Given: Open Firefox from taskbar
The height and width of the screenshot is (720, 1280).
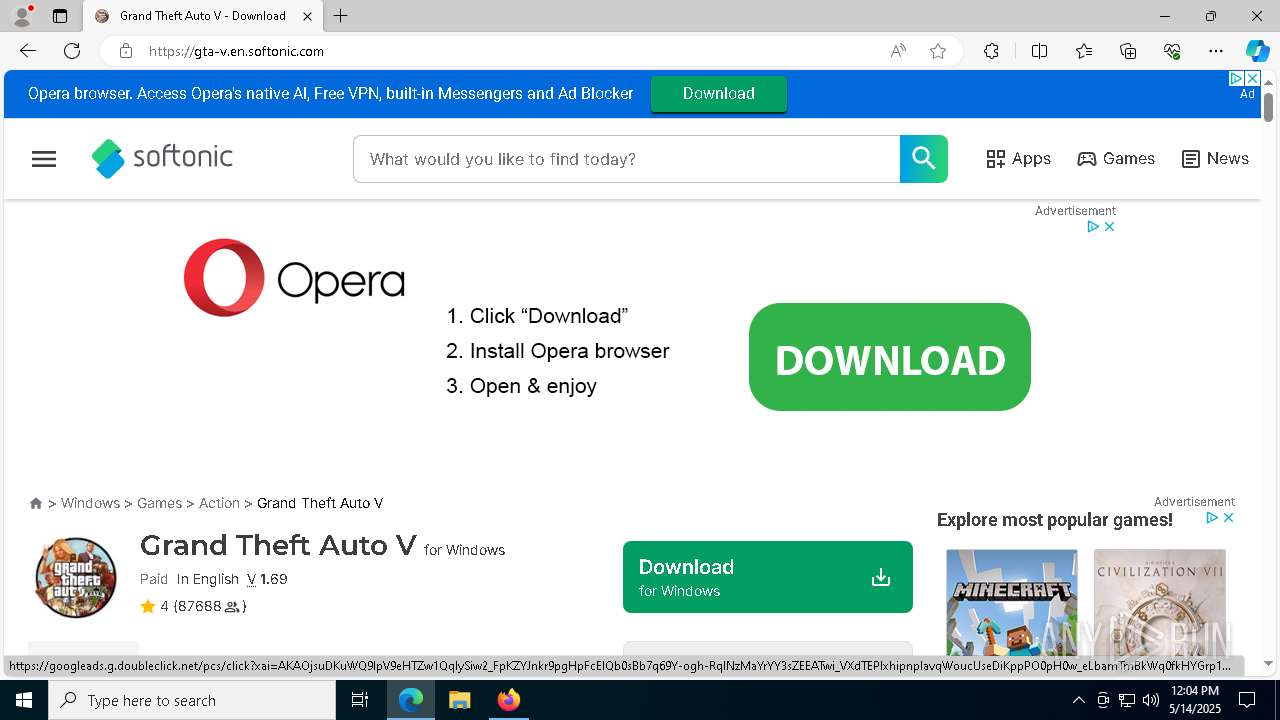Looking at the screenshot, I should (508, 700).
